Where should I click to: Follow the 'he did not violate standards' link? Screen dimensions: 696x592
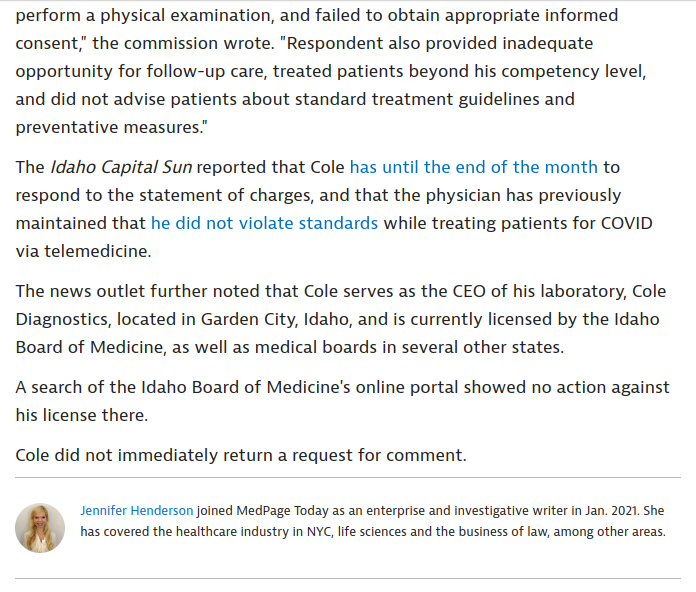(265, 223)
